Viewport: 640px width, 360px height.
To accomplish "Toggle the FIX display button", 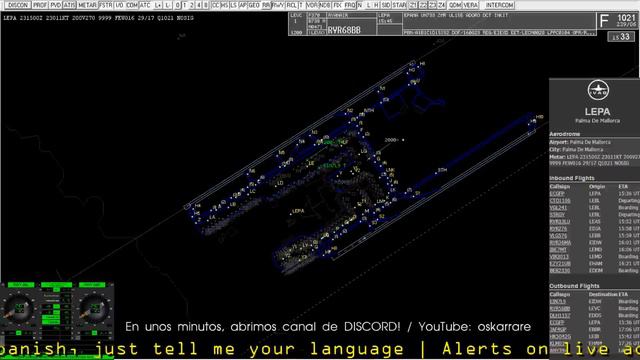I will tap(337, 5).
